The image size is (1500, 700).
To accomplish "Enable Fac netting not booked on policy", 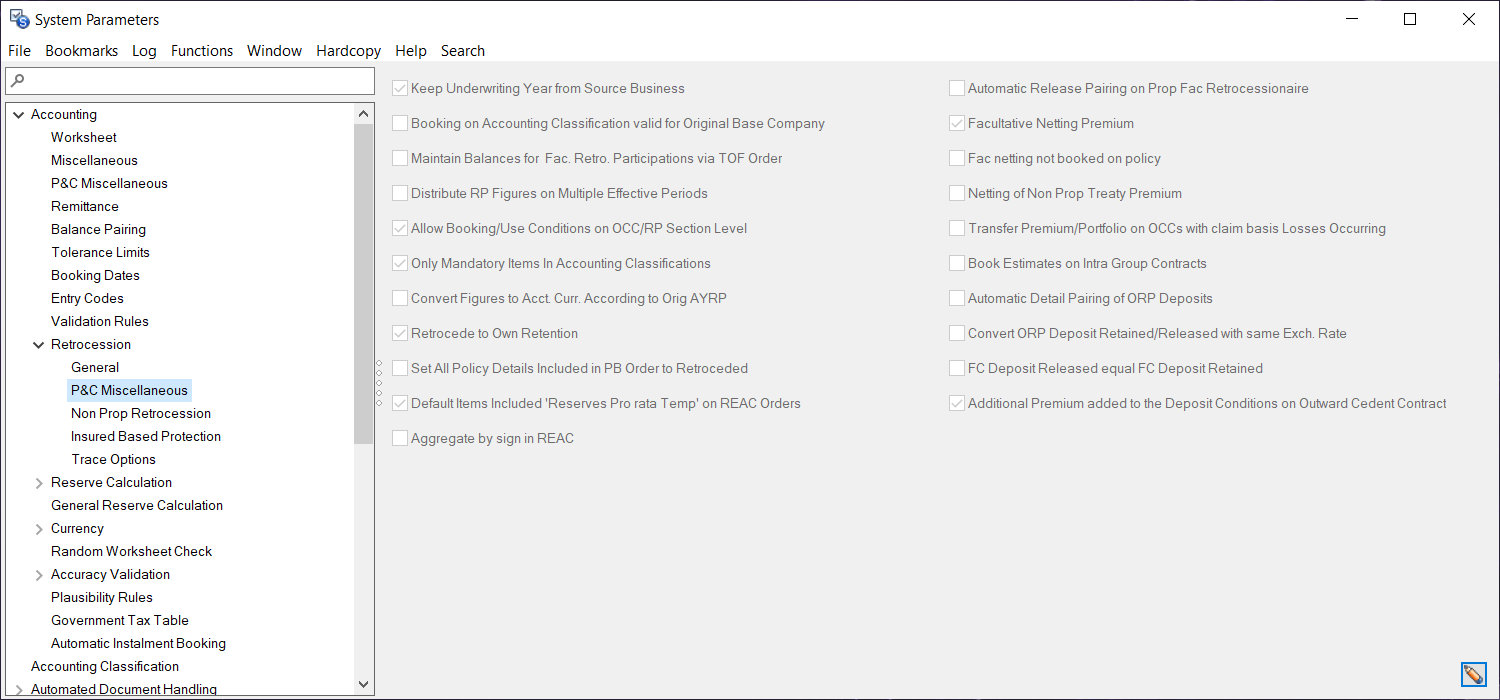I will click(x=956, y=158).
